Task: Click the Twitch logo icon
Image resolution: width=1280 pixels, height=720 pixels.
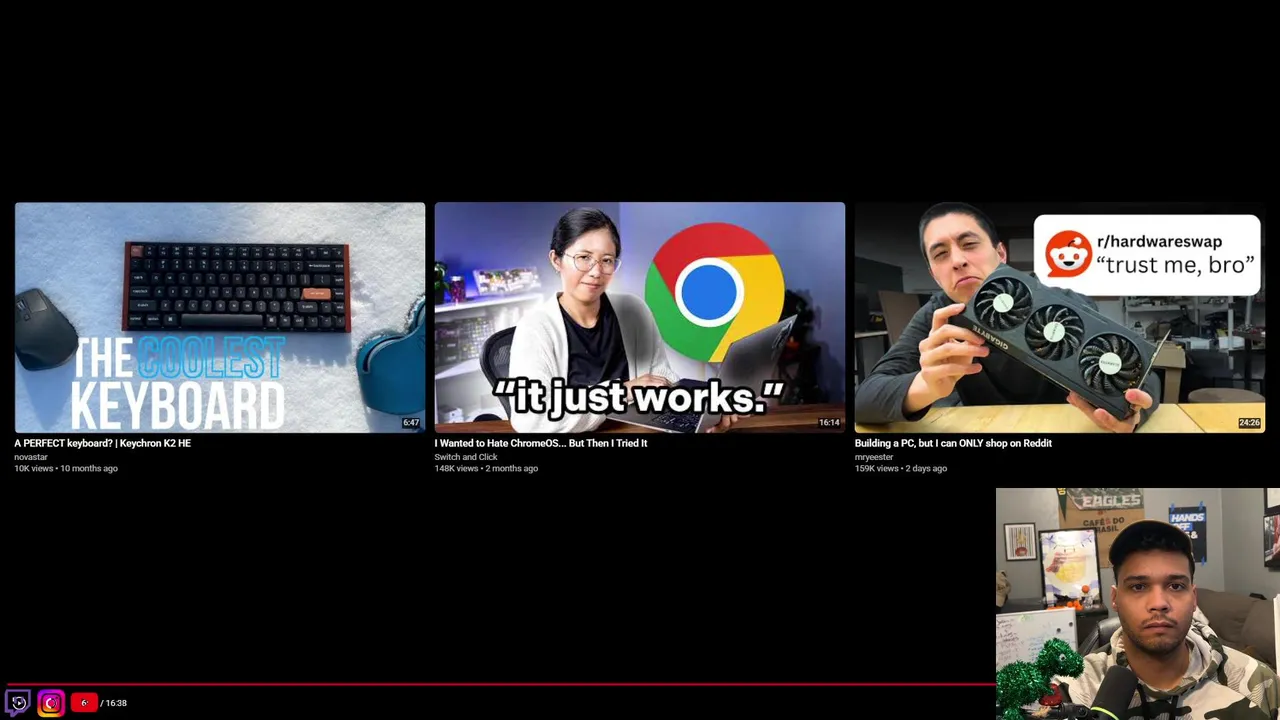Action: pos(18,703)
